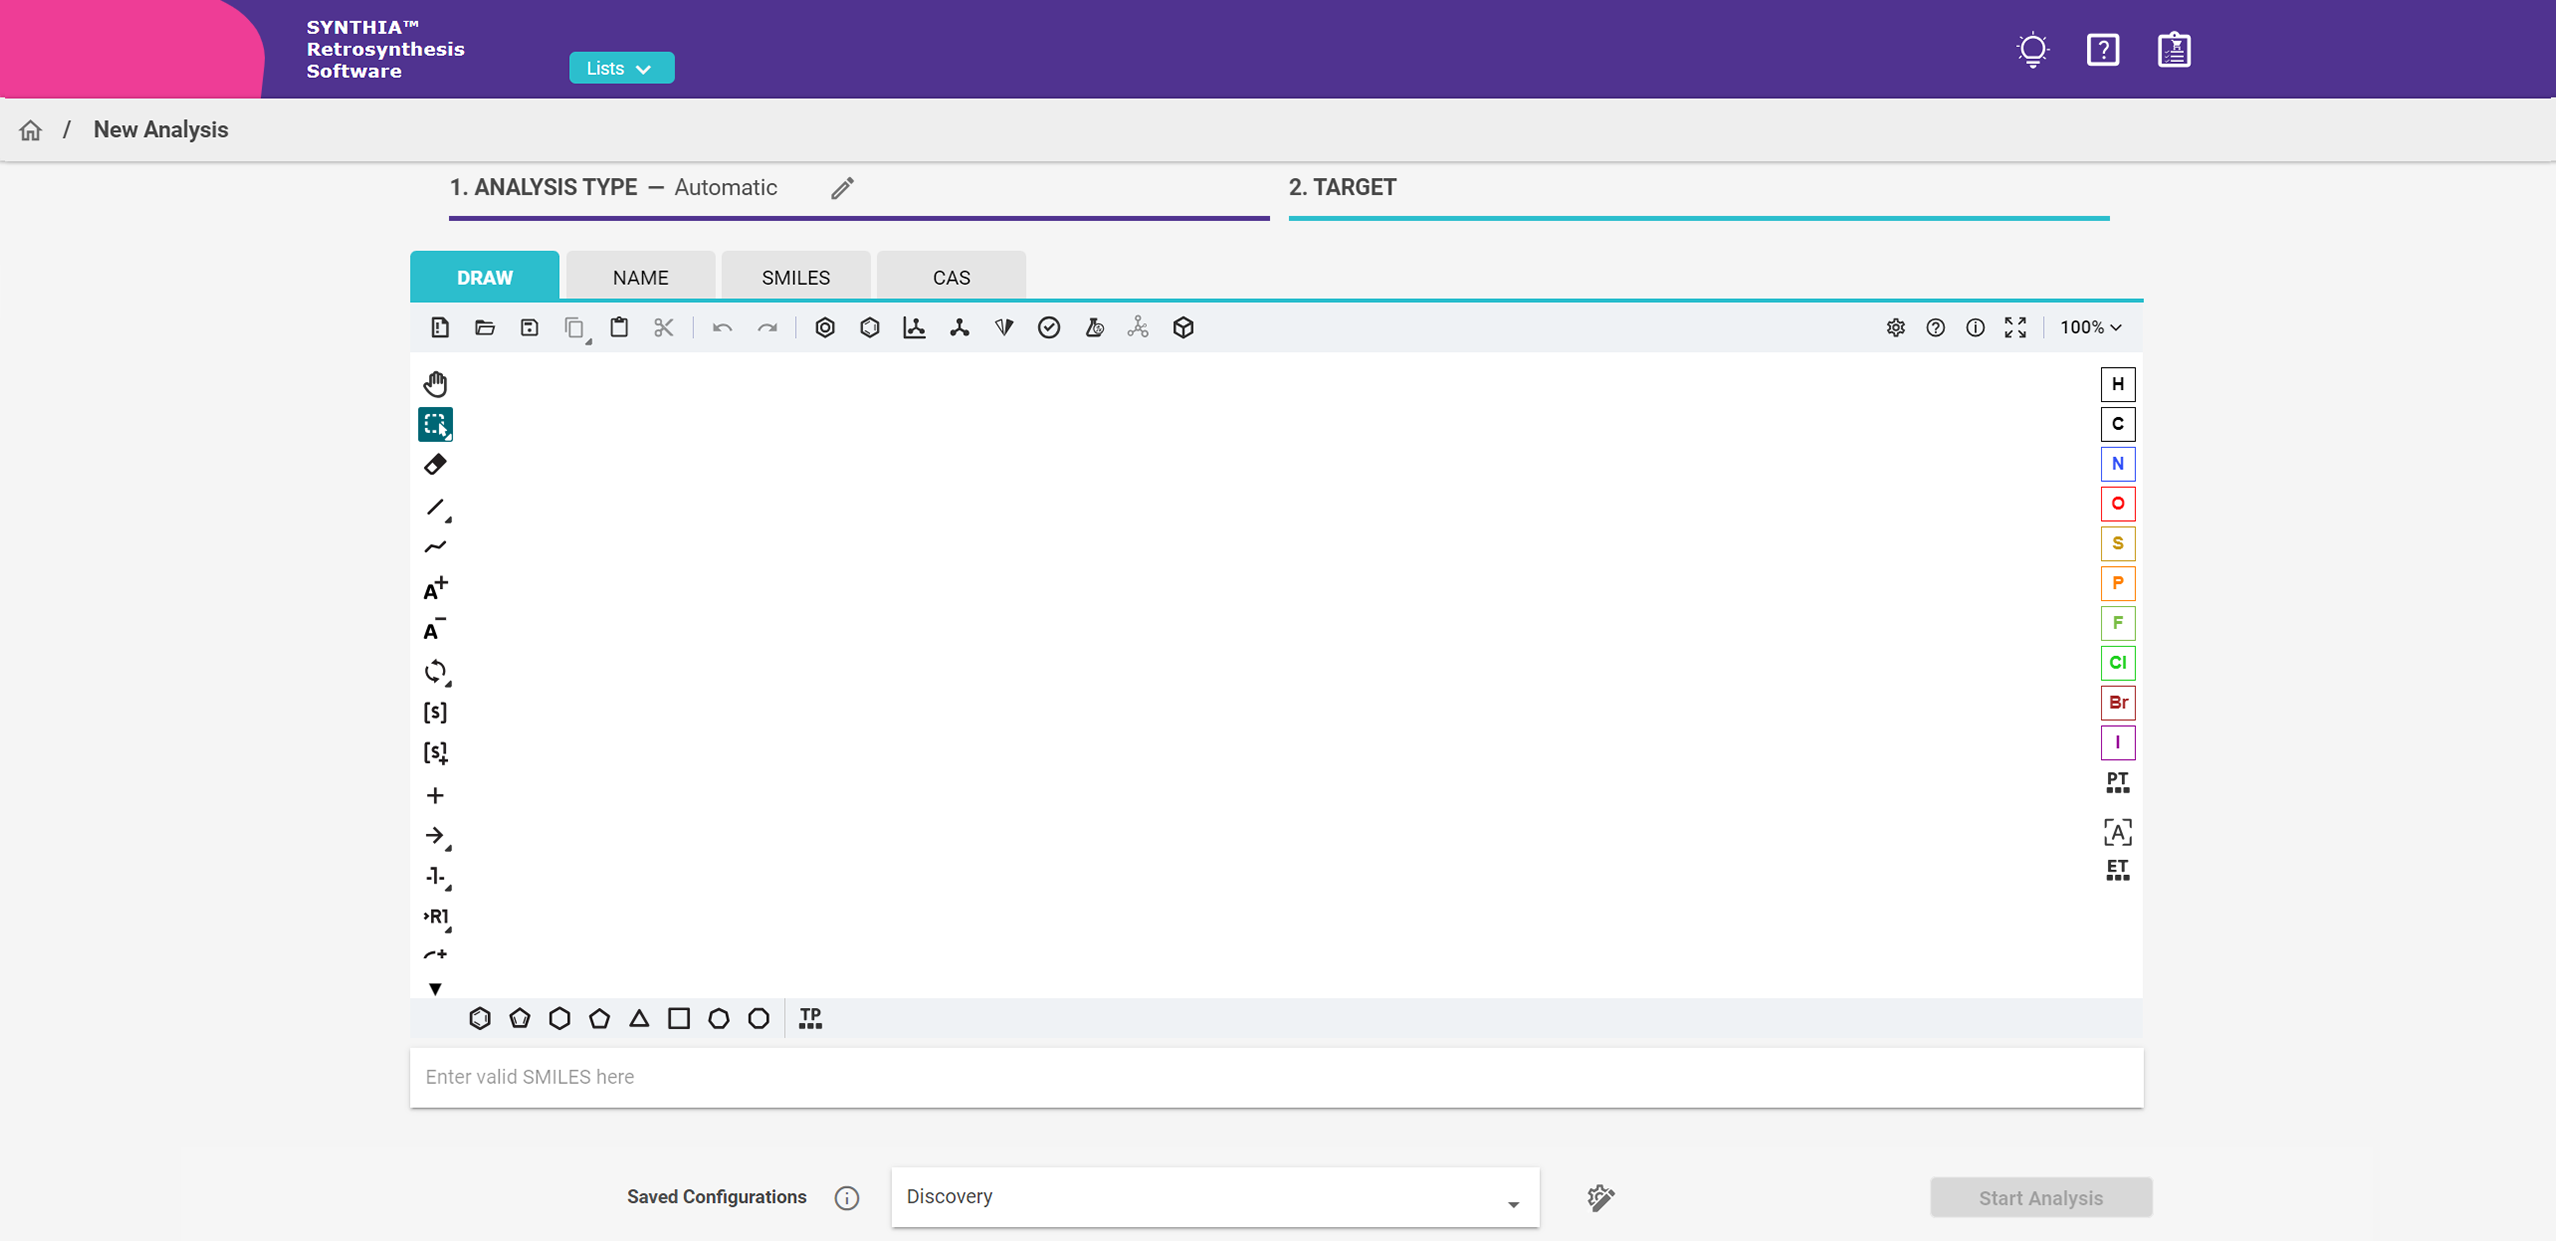Open the 100% zoom level dropdown

tap(2090, 328)
